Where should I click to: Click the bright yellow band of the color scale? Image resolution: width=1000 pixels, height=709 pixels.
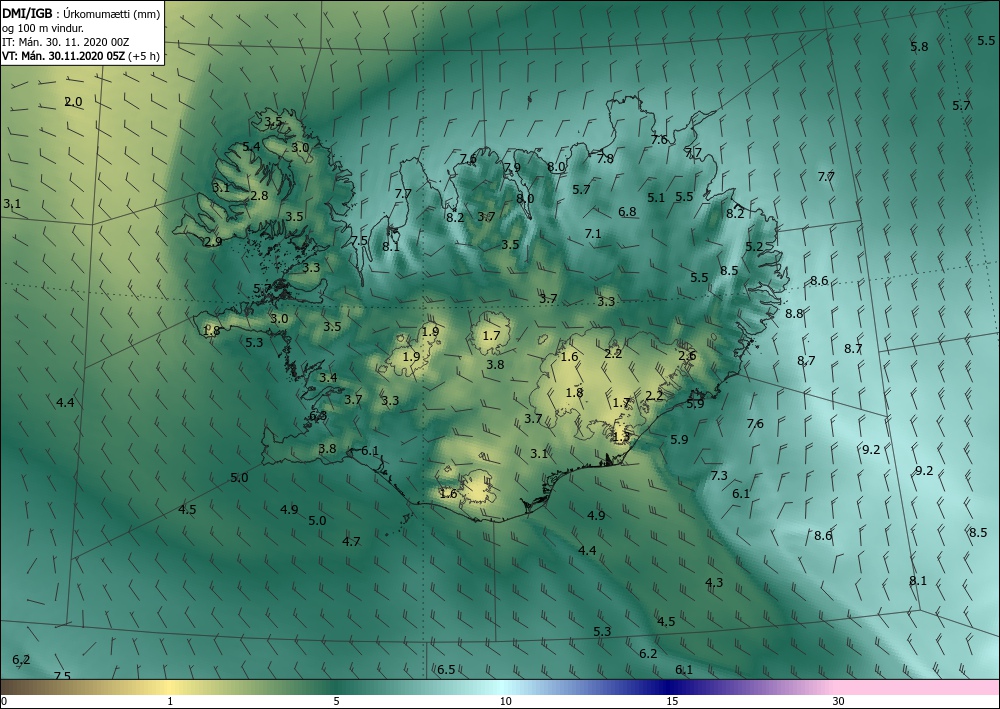(170, 687)
